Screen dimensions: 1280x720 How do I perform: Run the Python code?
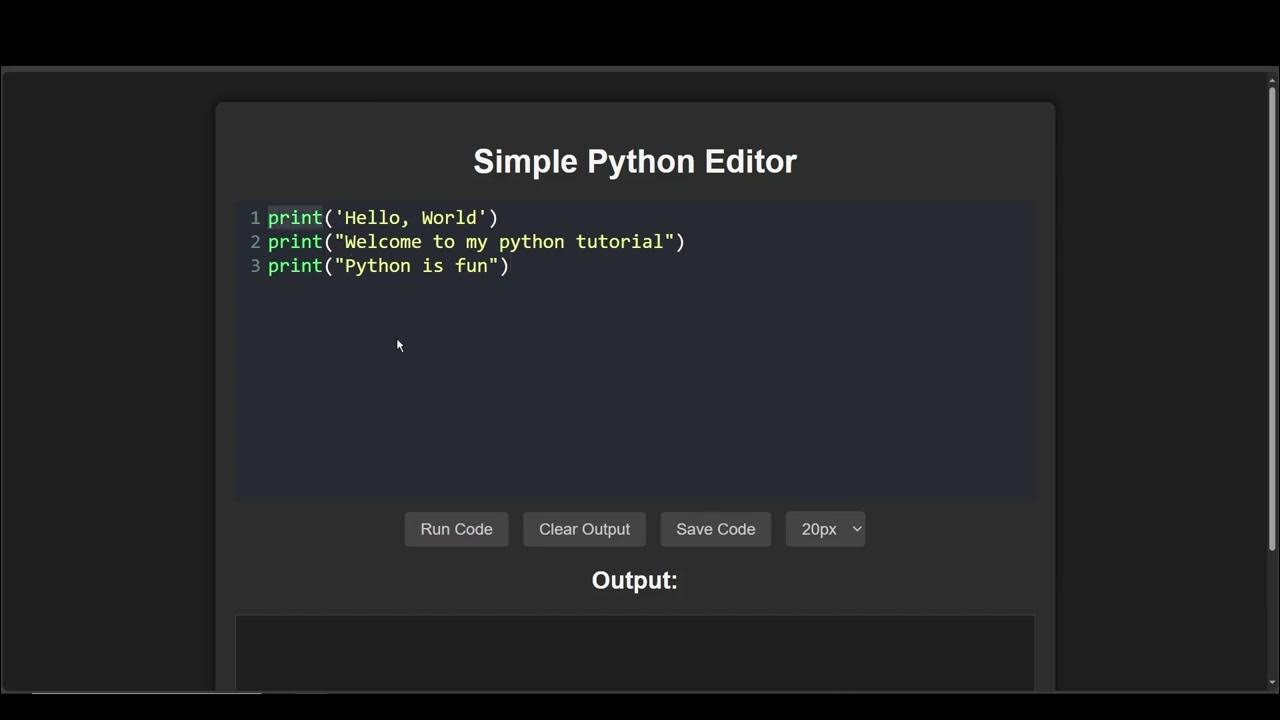coord(456,529)
